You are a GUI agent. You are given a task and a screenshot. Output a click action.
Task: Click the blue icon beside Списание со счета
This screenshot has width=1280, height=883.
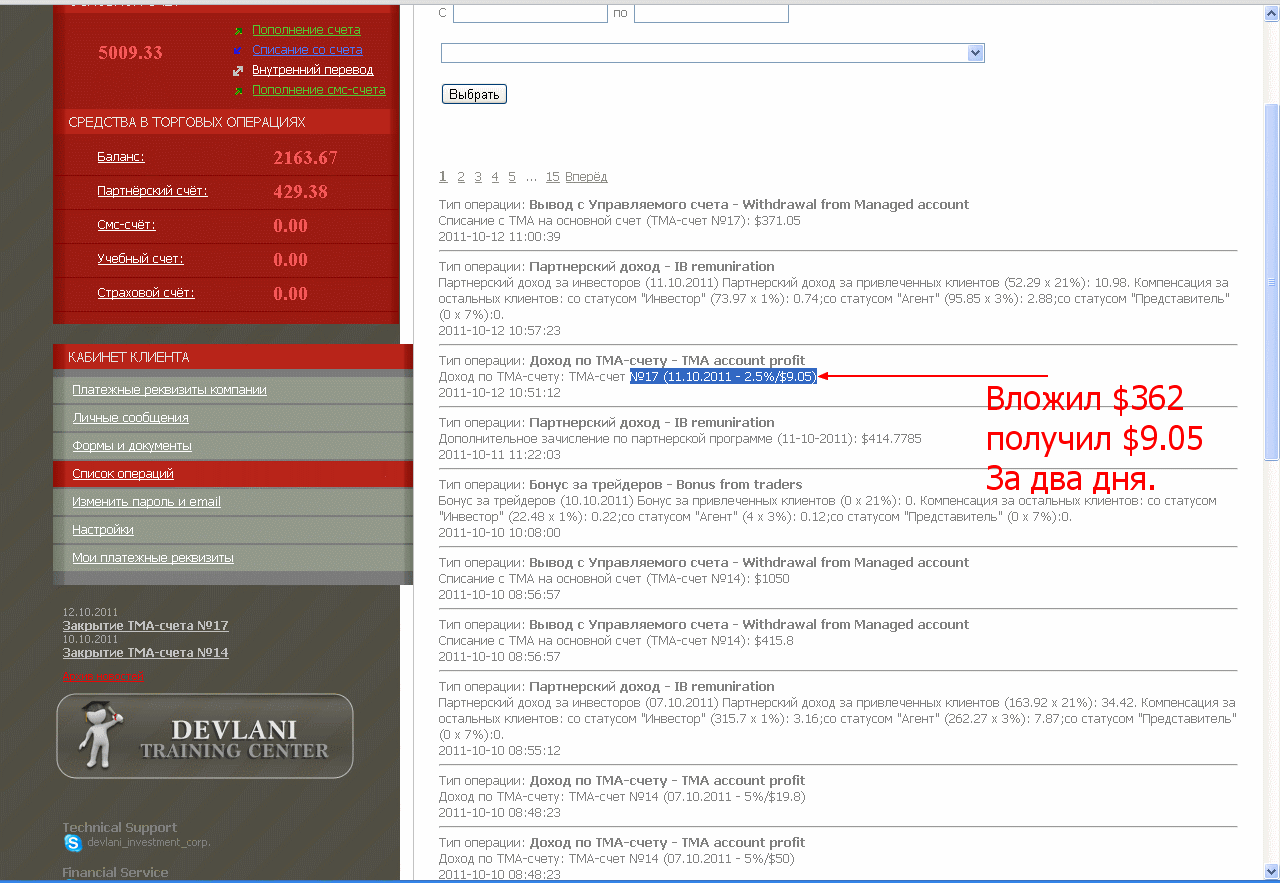(x=238, y=51)
